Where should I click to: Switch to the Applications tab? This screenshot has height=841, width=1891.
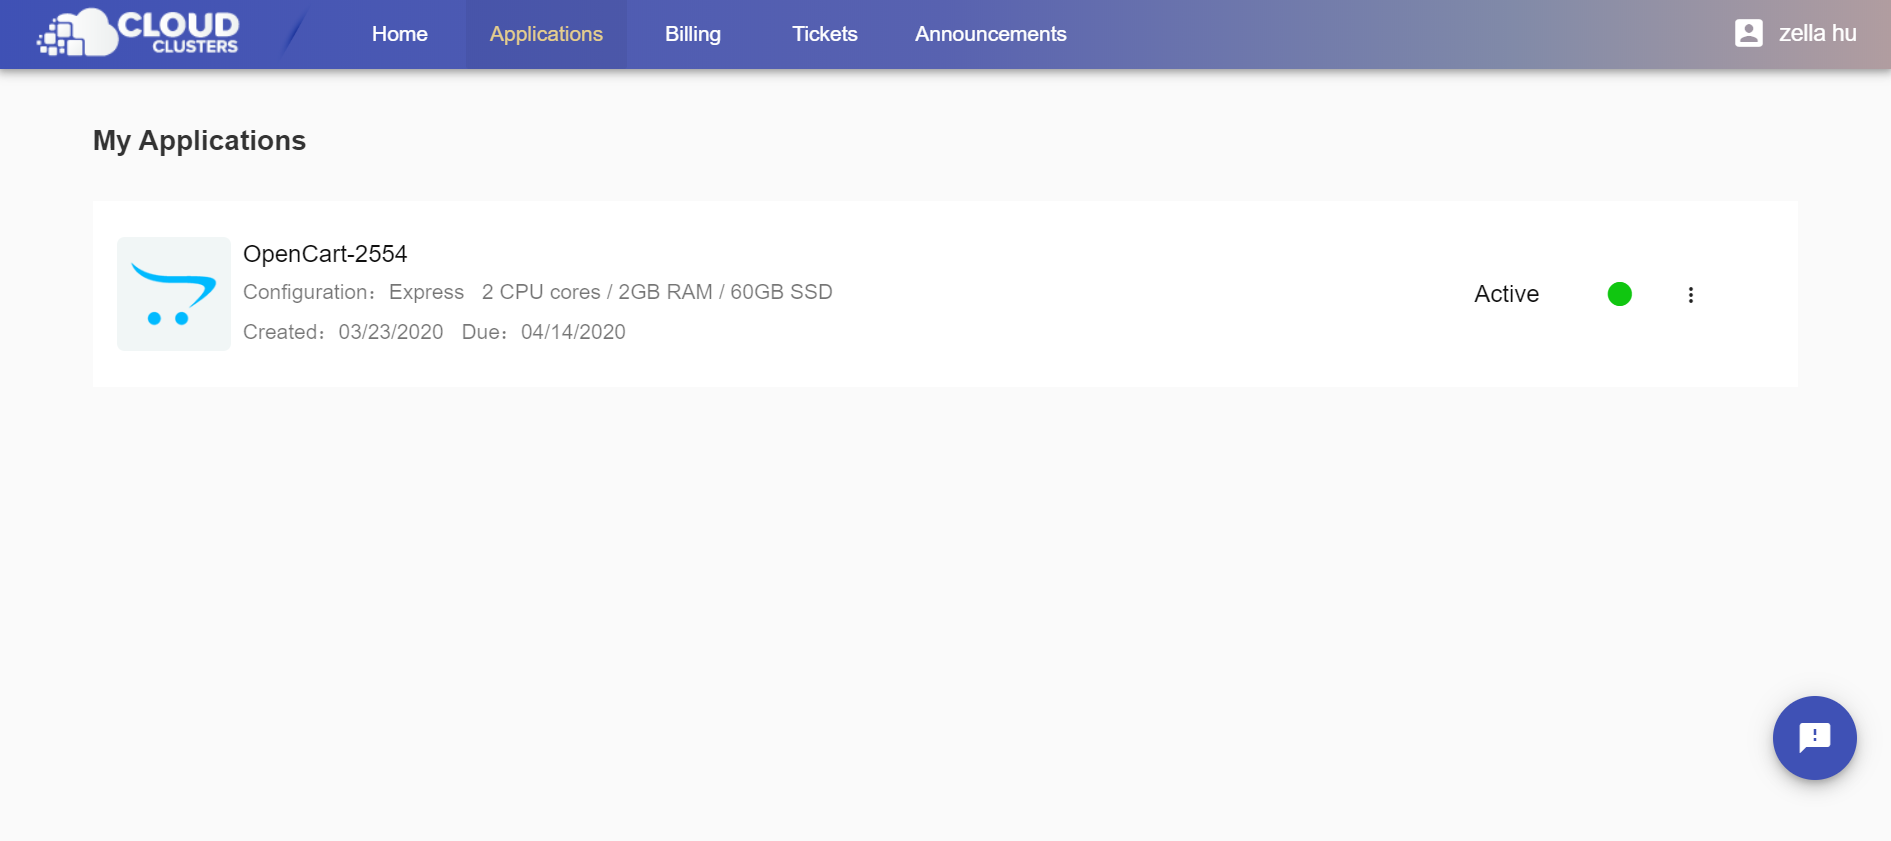(546, 34)
